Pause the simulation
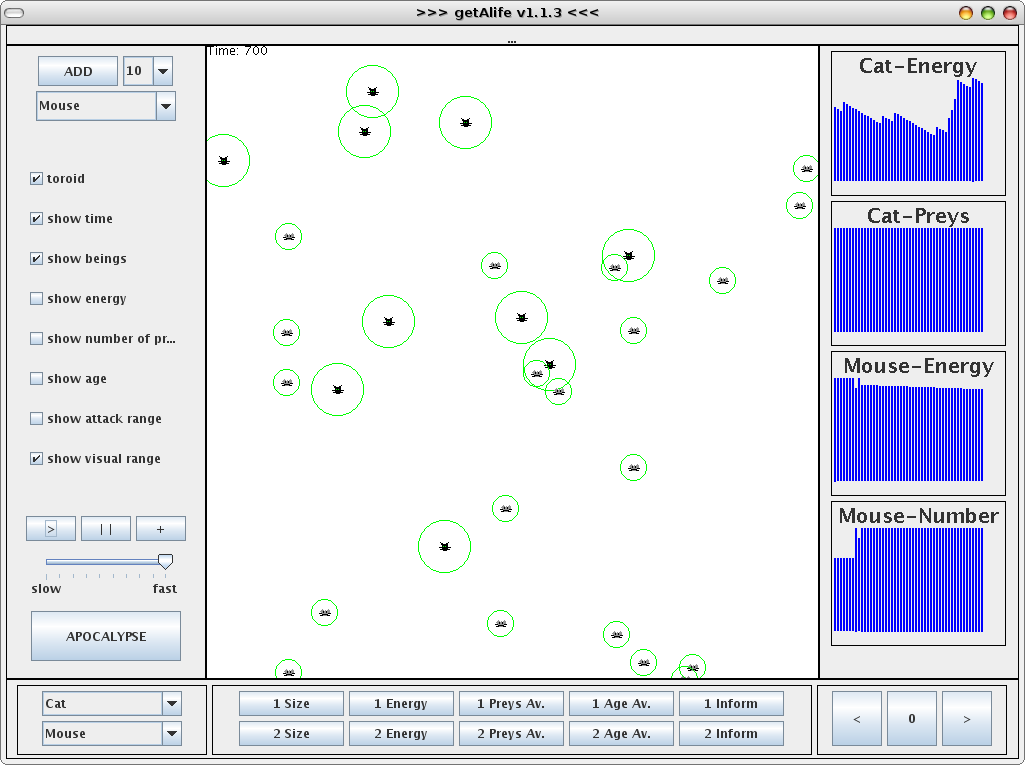The height and width of the screenshot is (765, 1025). [x=106, y=528]
